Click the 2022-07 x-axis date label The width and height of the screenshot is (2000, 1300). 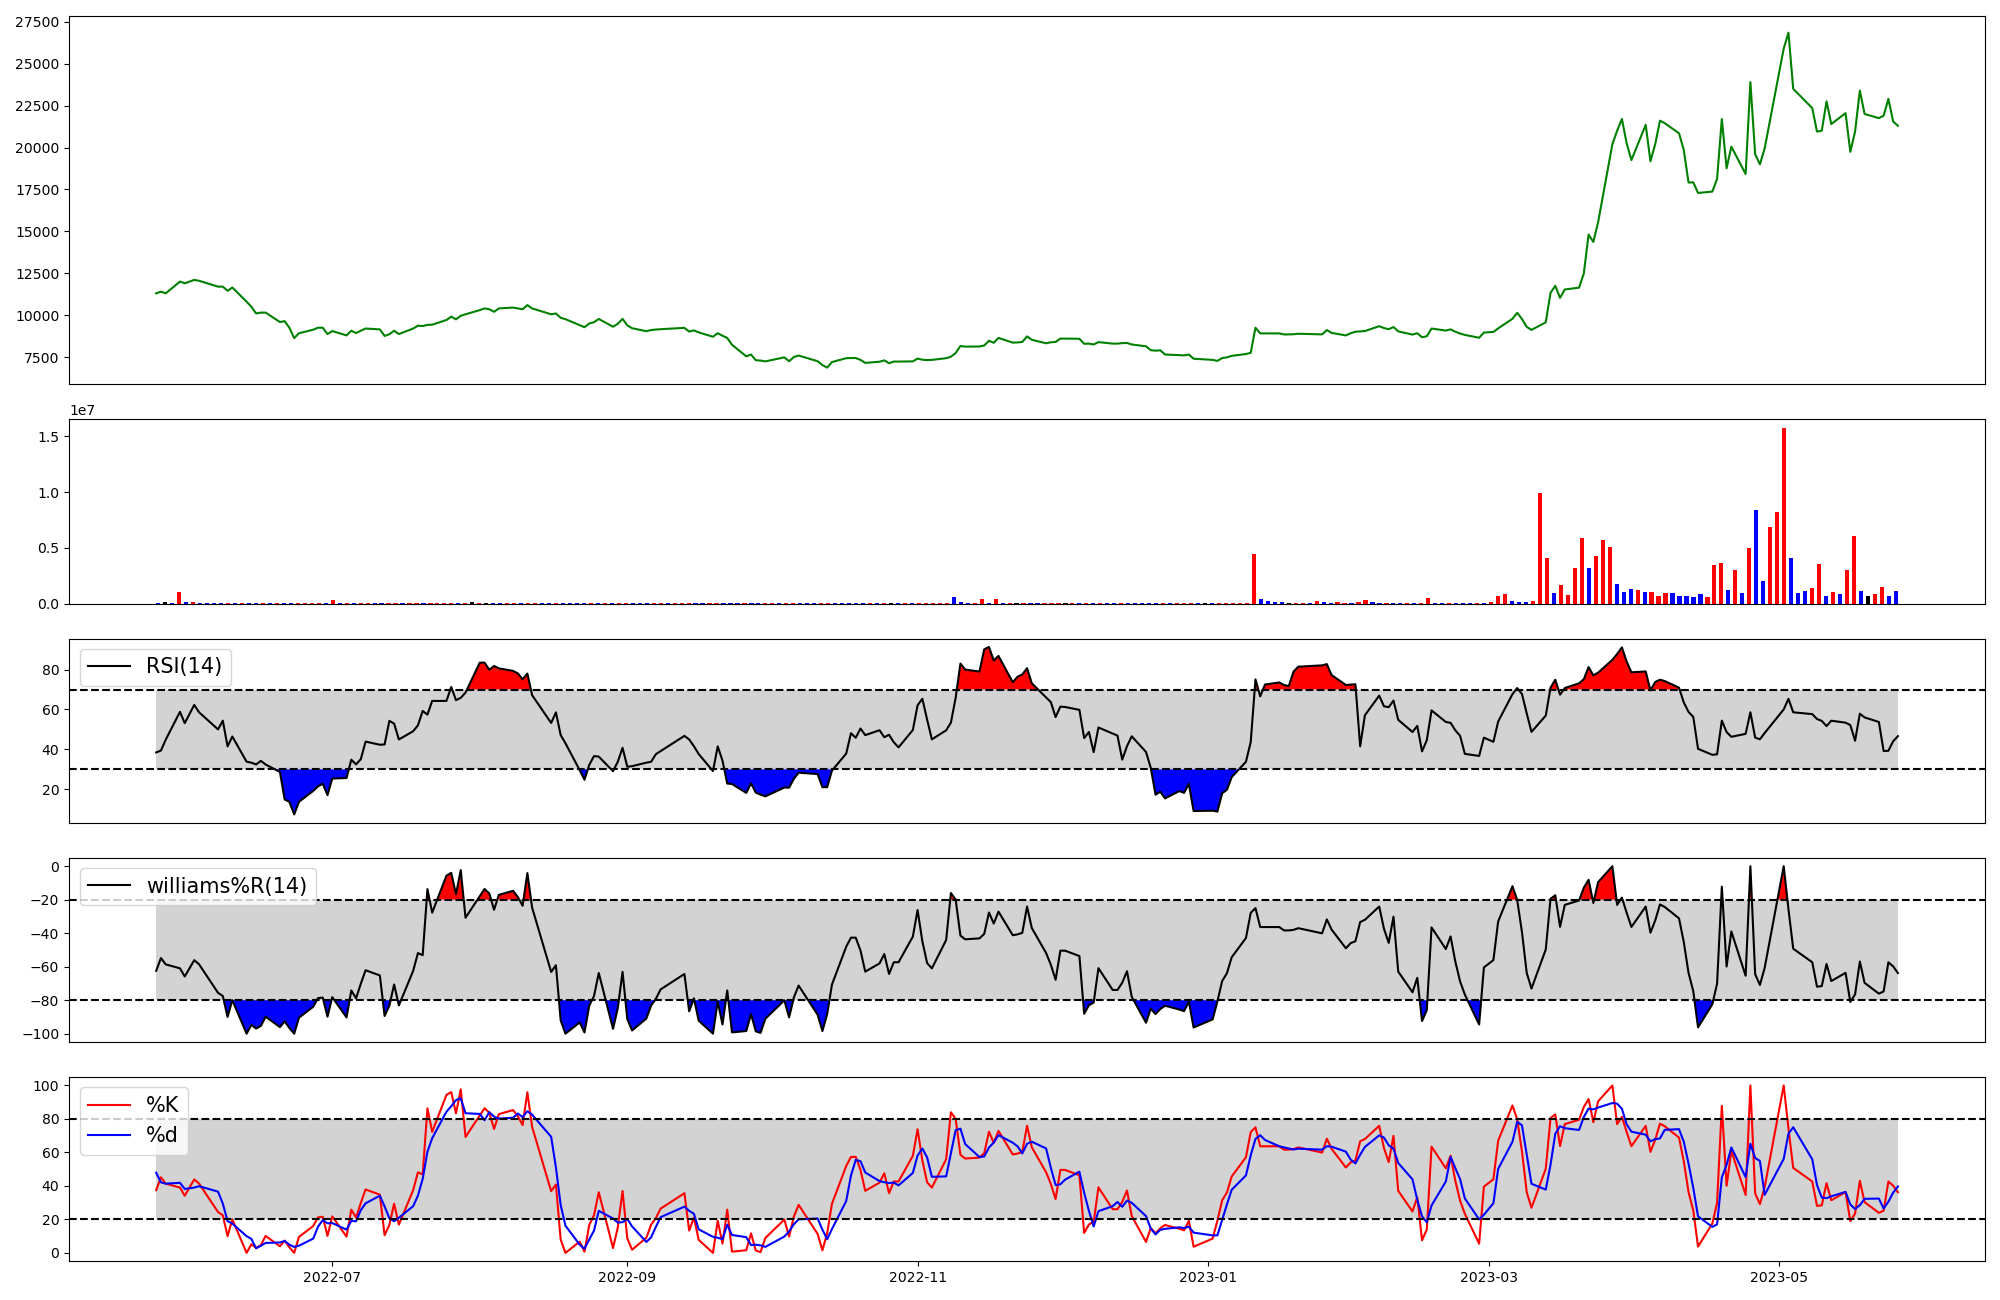(x=332, y=1277)
